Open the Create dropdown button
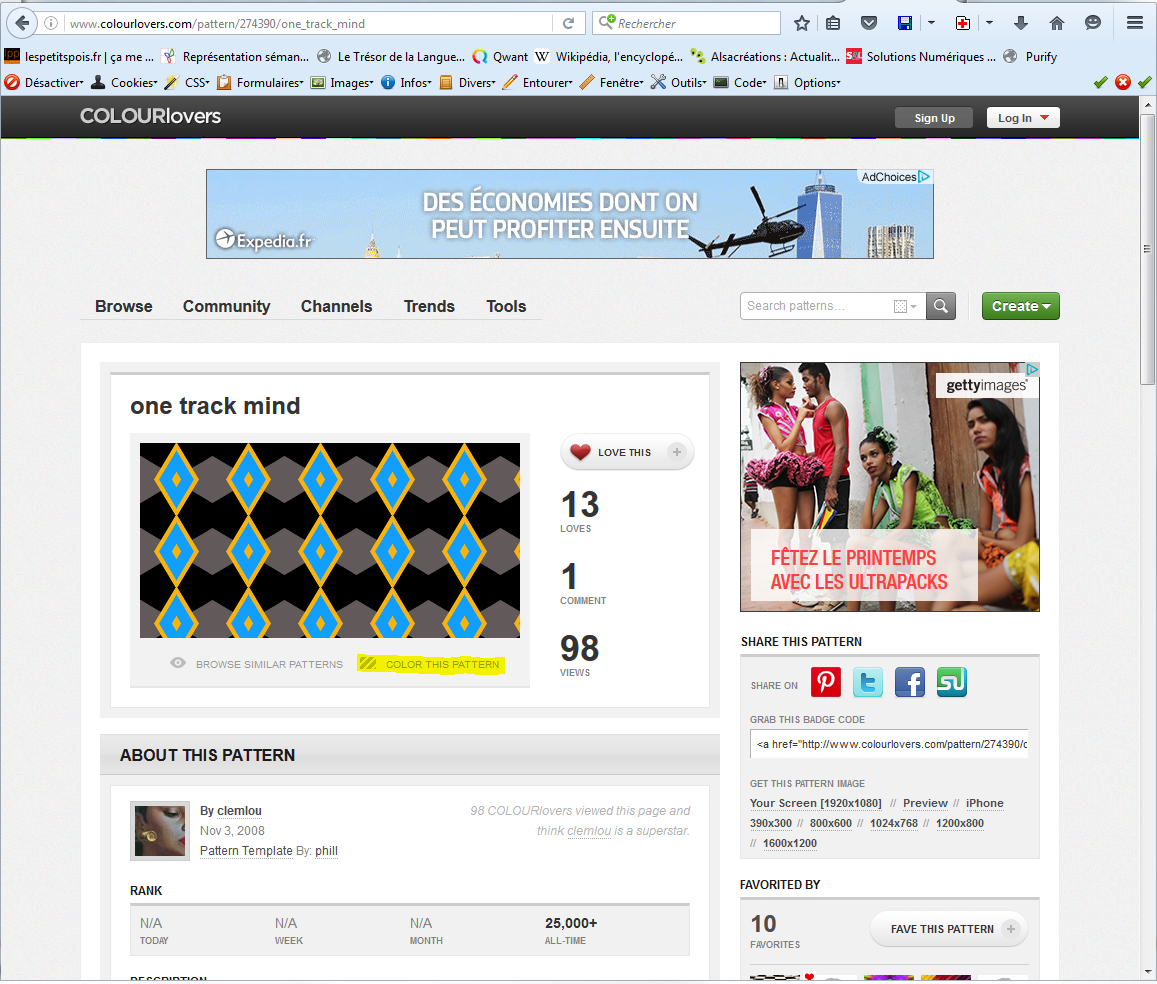Screen dimensions: 1157x984 pos(1020,306)
